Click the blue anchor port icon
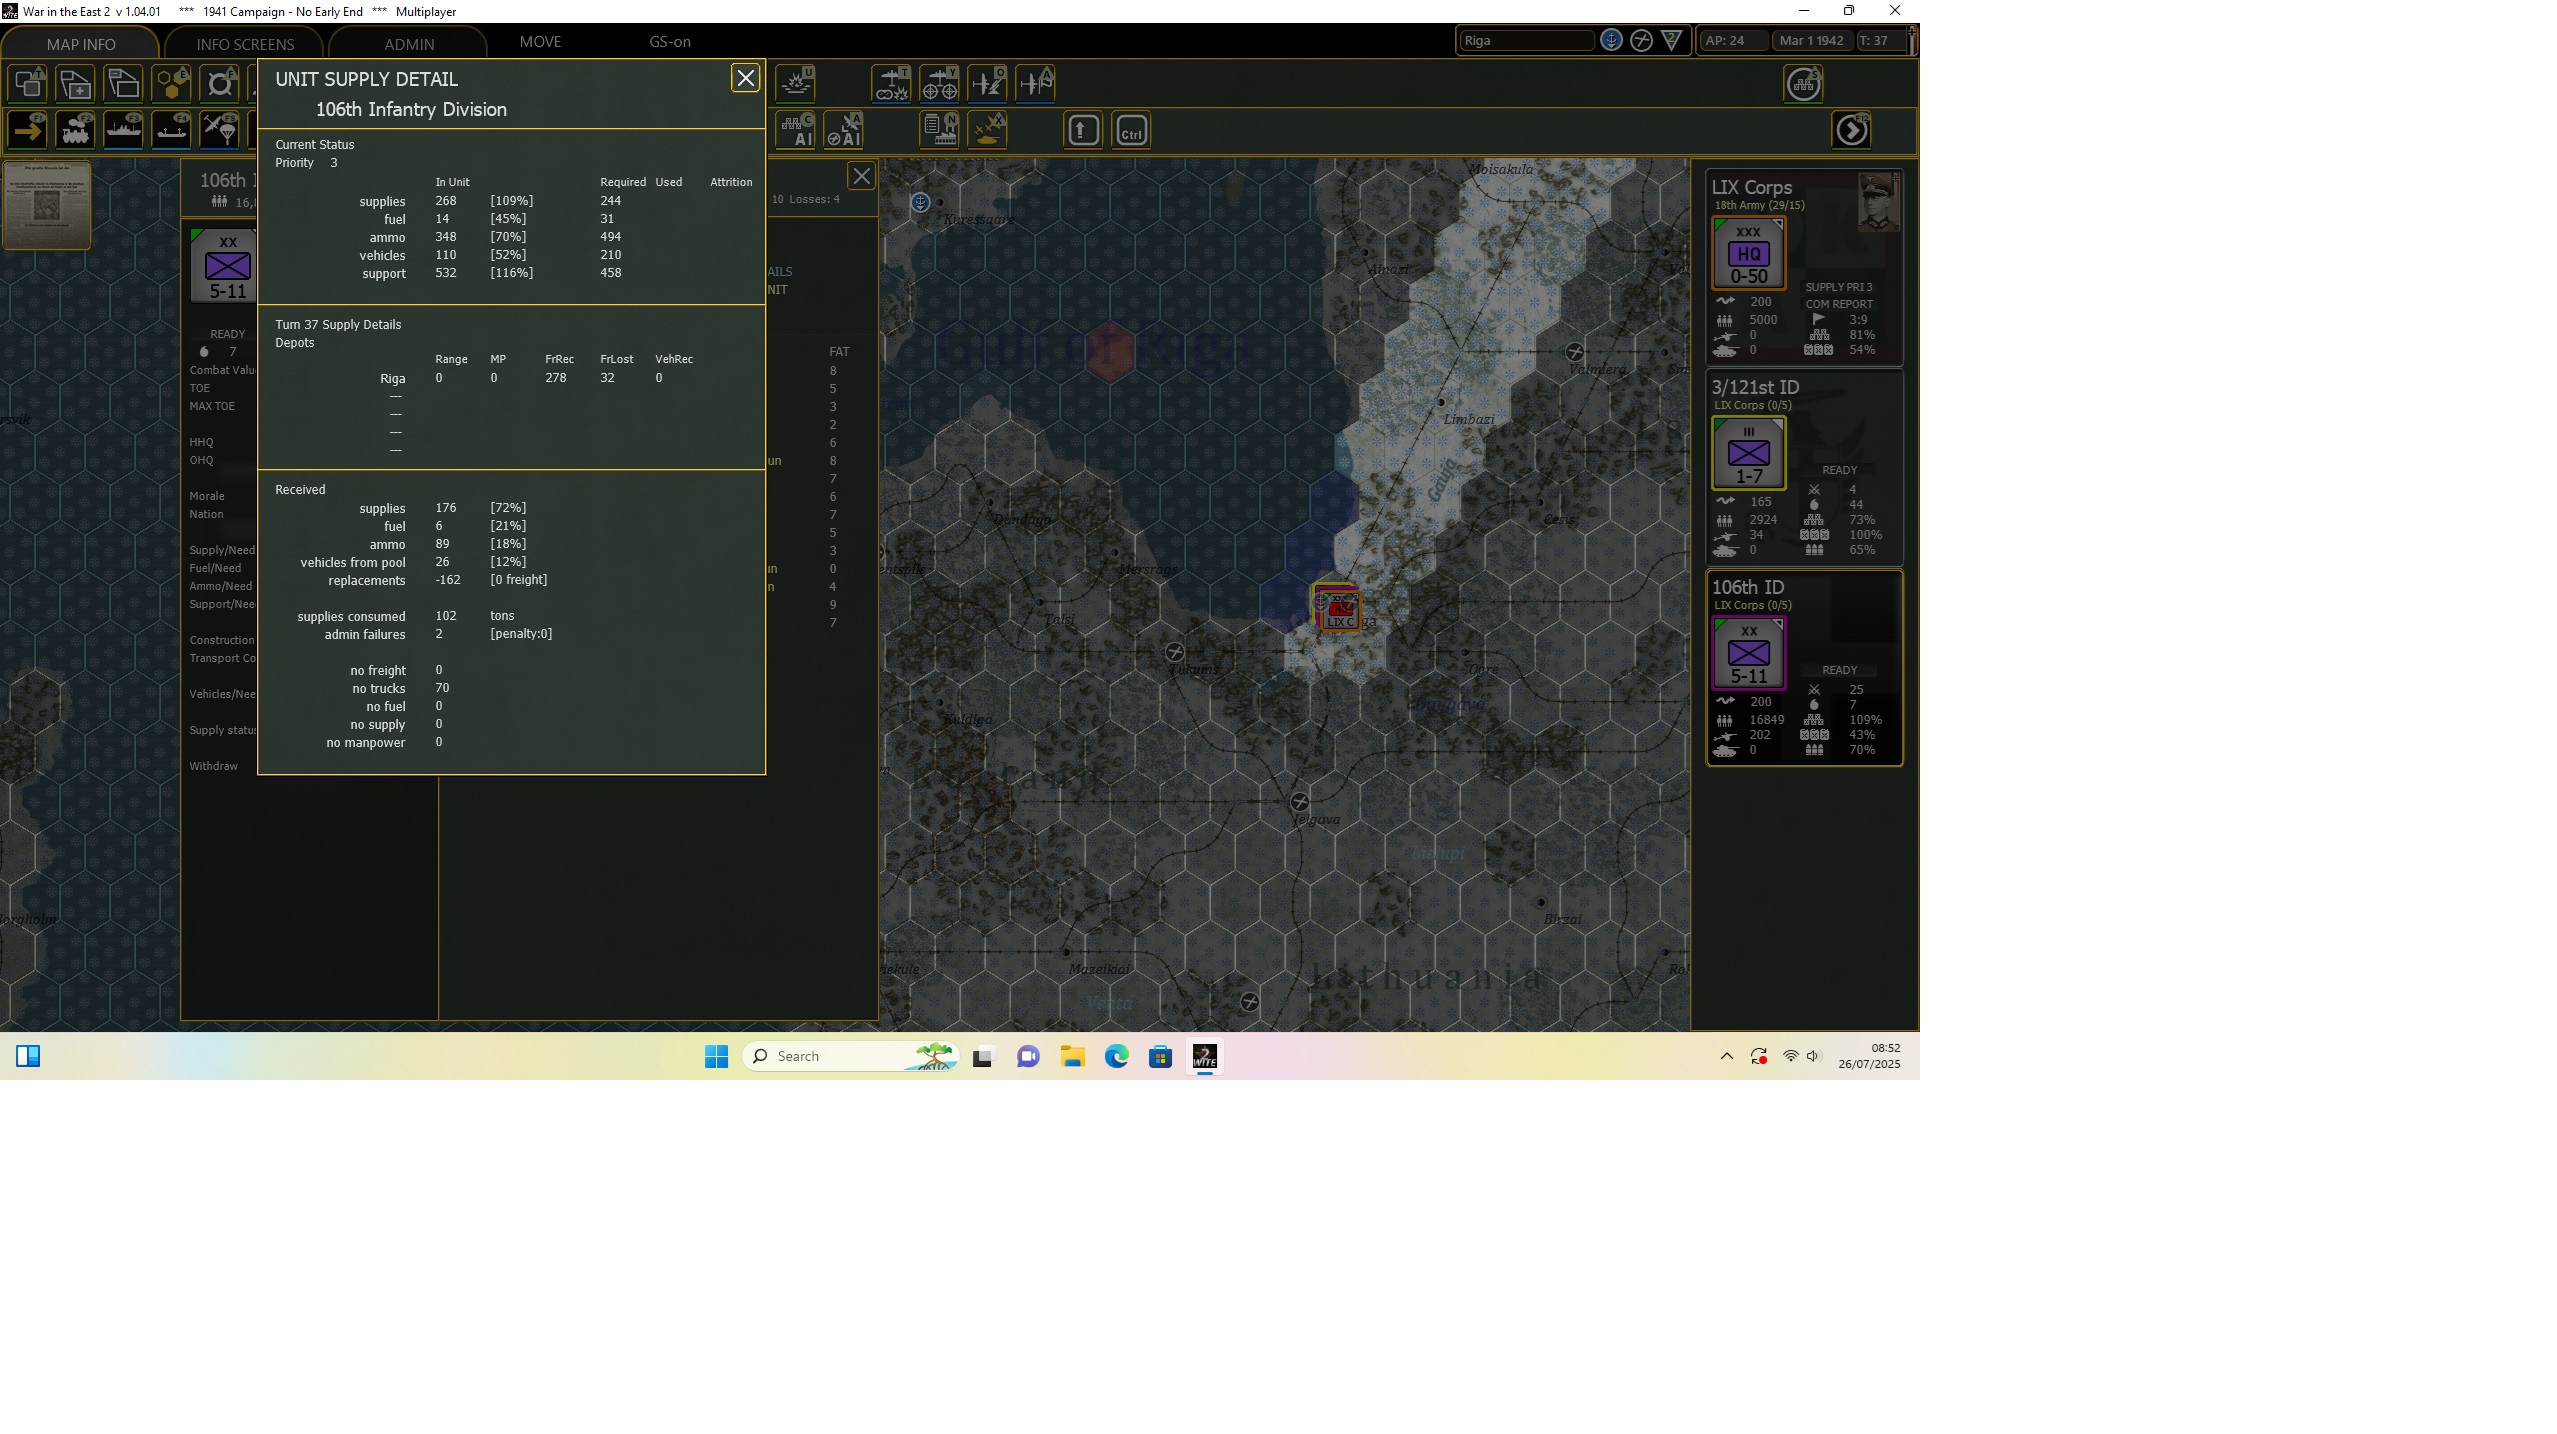 point(1611,40)
